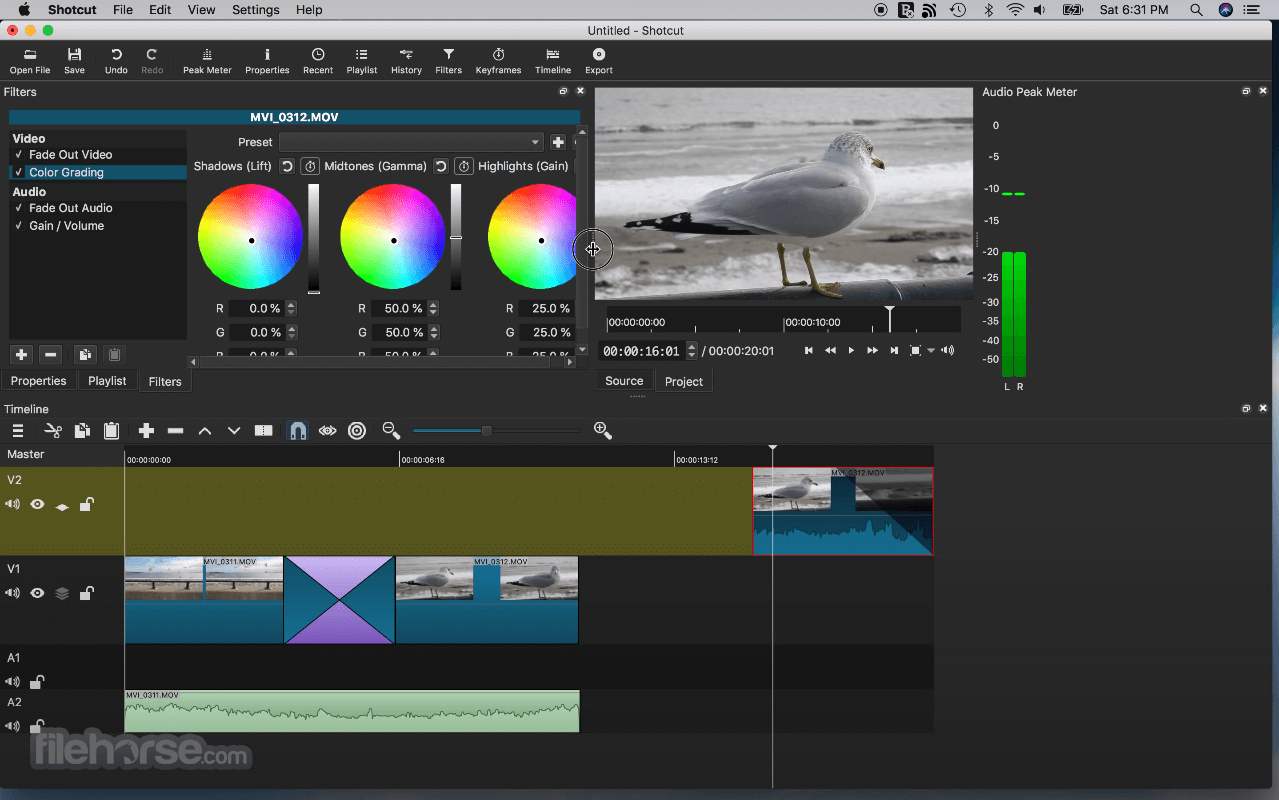The height and width of the screenshot is (800, 1279).
Task: Hide the V1 video track
Action: (x=37, y=593)
